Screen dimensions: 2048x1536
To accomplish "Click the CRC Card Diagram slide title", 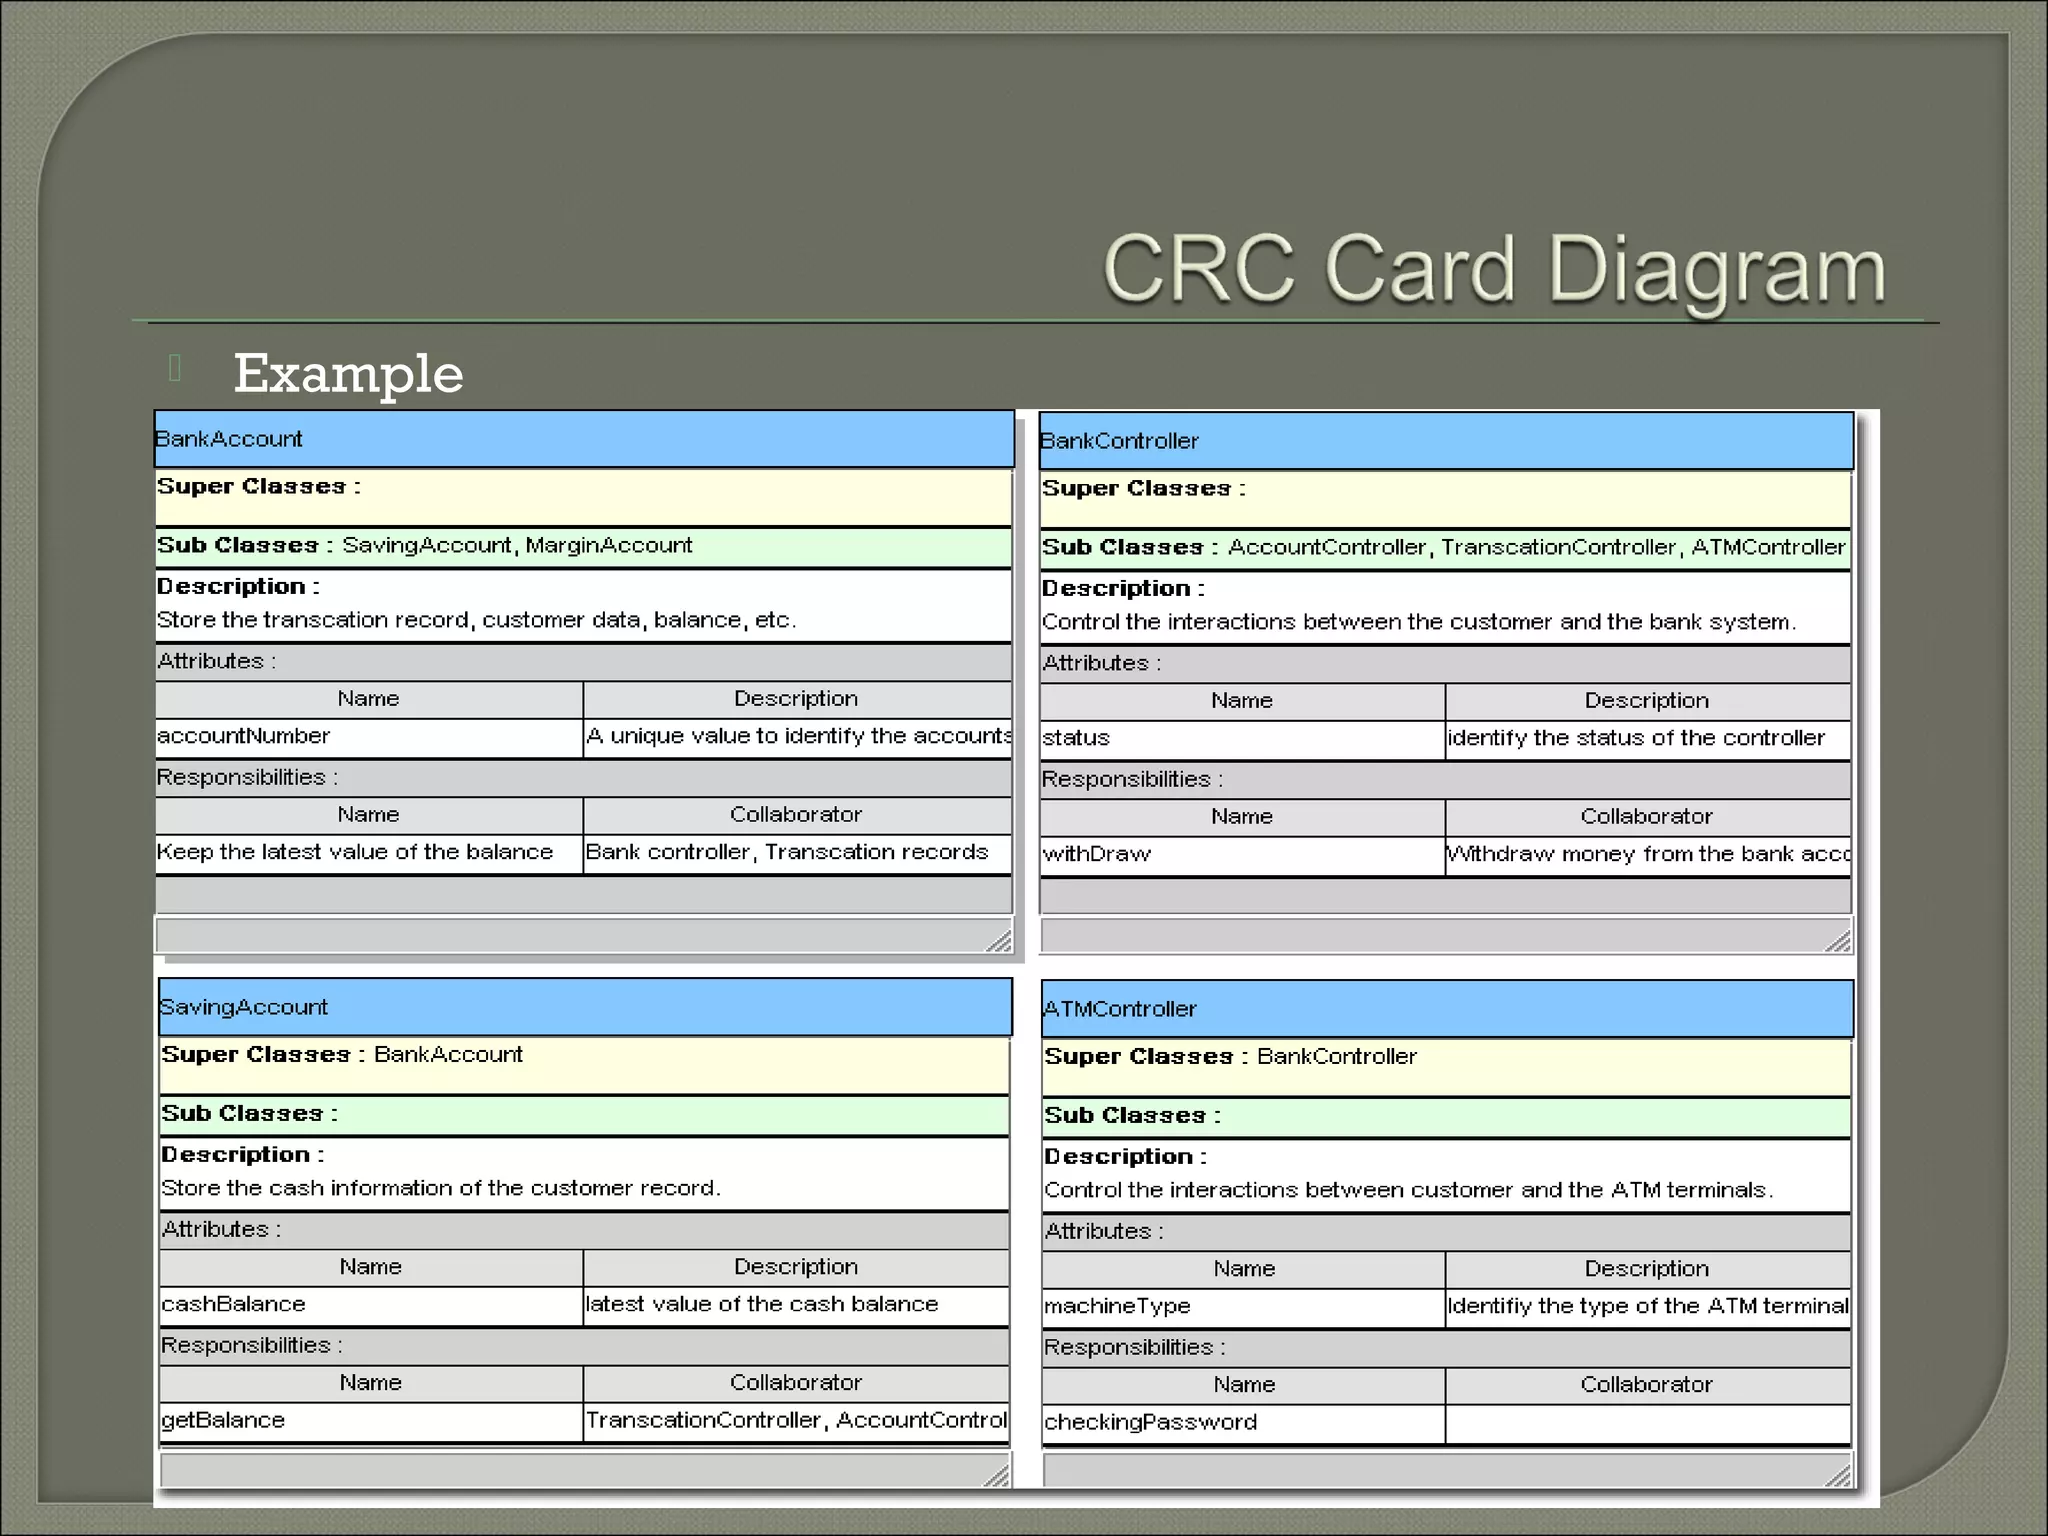I will (1494, 270).
